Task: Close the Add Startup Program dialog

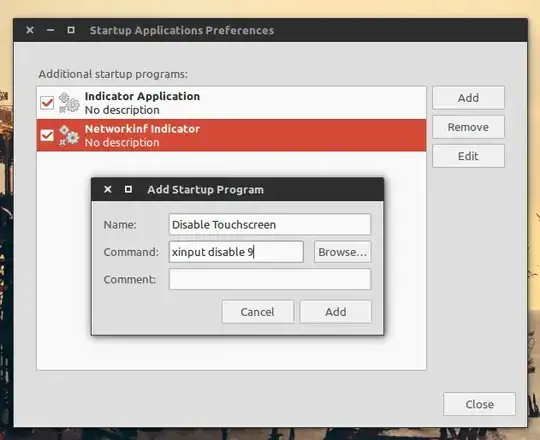Action: tap(107, 189)
